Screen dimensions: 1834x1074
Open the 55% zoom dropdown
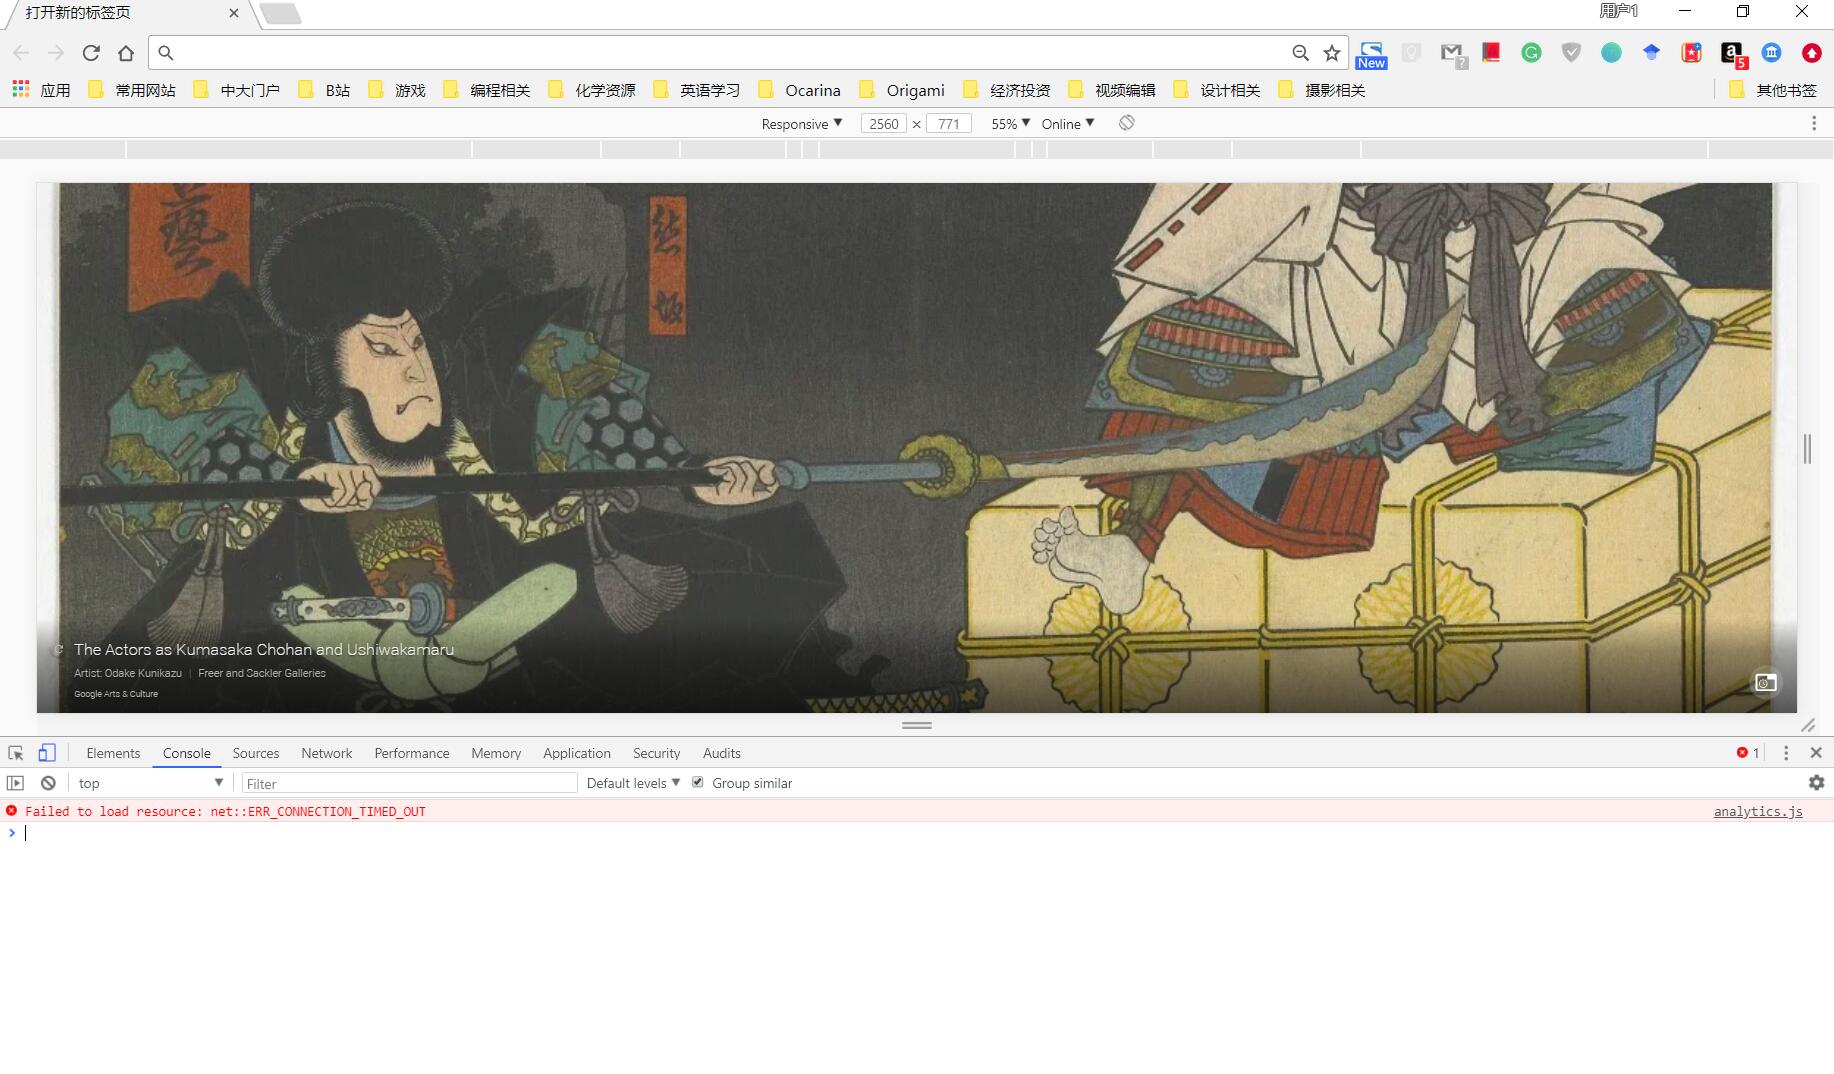[1010, 124]
